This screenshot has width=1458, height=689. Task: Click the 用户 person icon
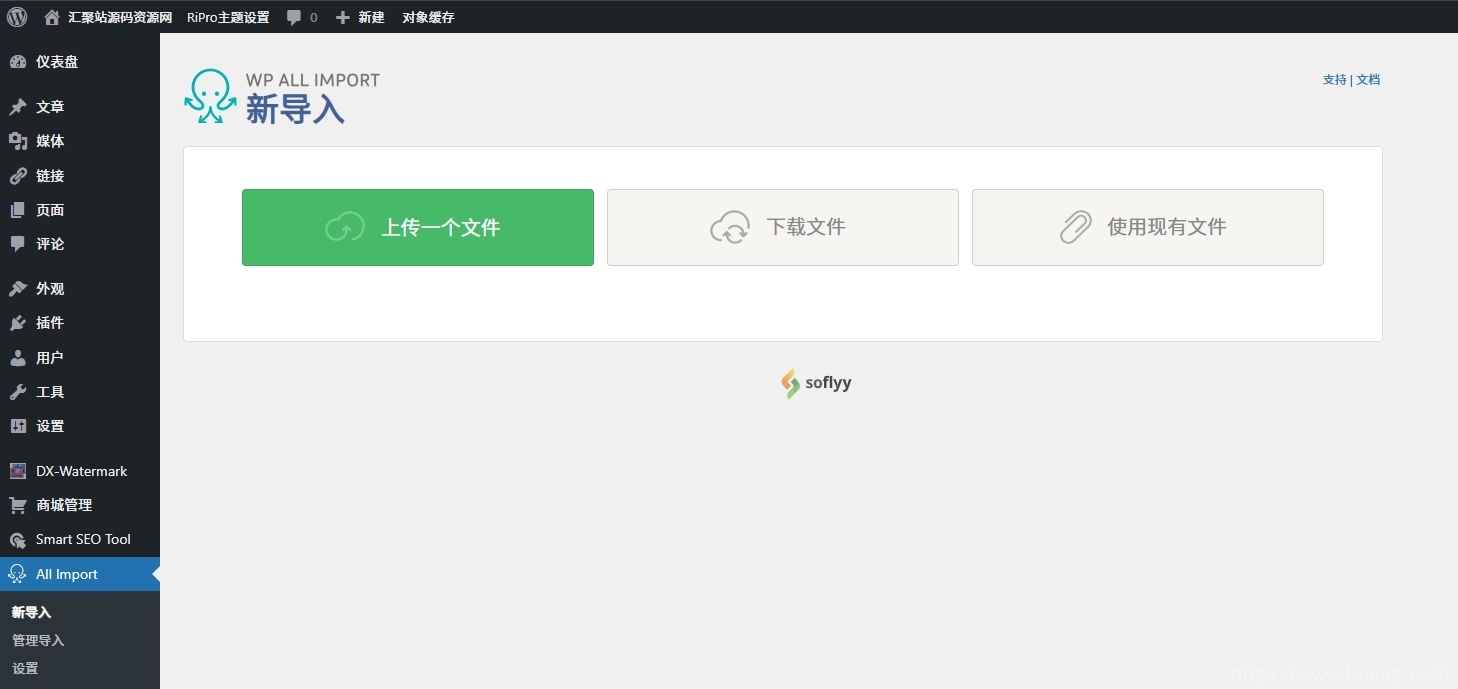point(18,357)
